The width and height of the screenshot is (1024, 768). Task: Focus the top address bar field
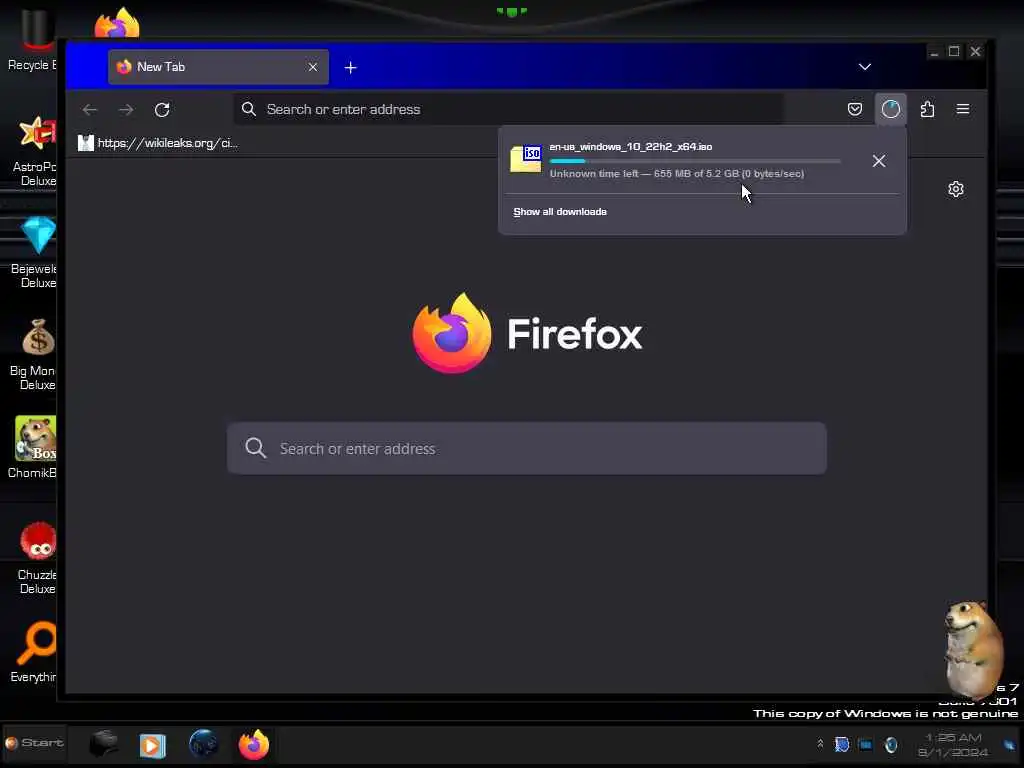[509, 109]
